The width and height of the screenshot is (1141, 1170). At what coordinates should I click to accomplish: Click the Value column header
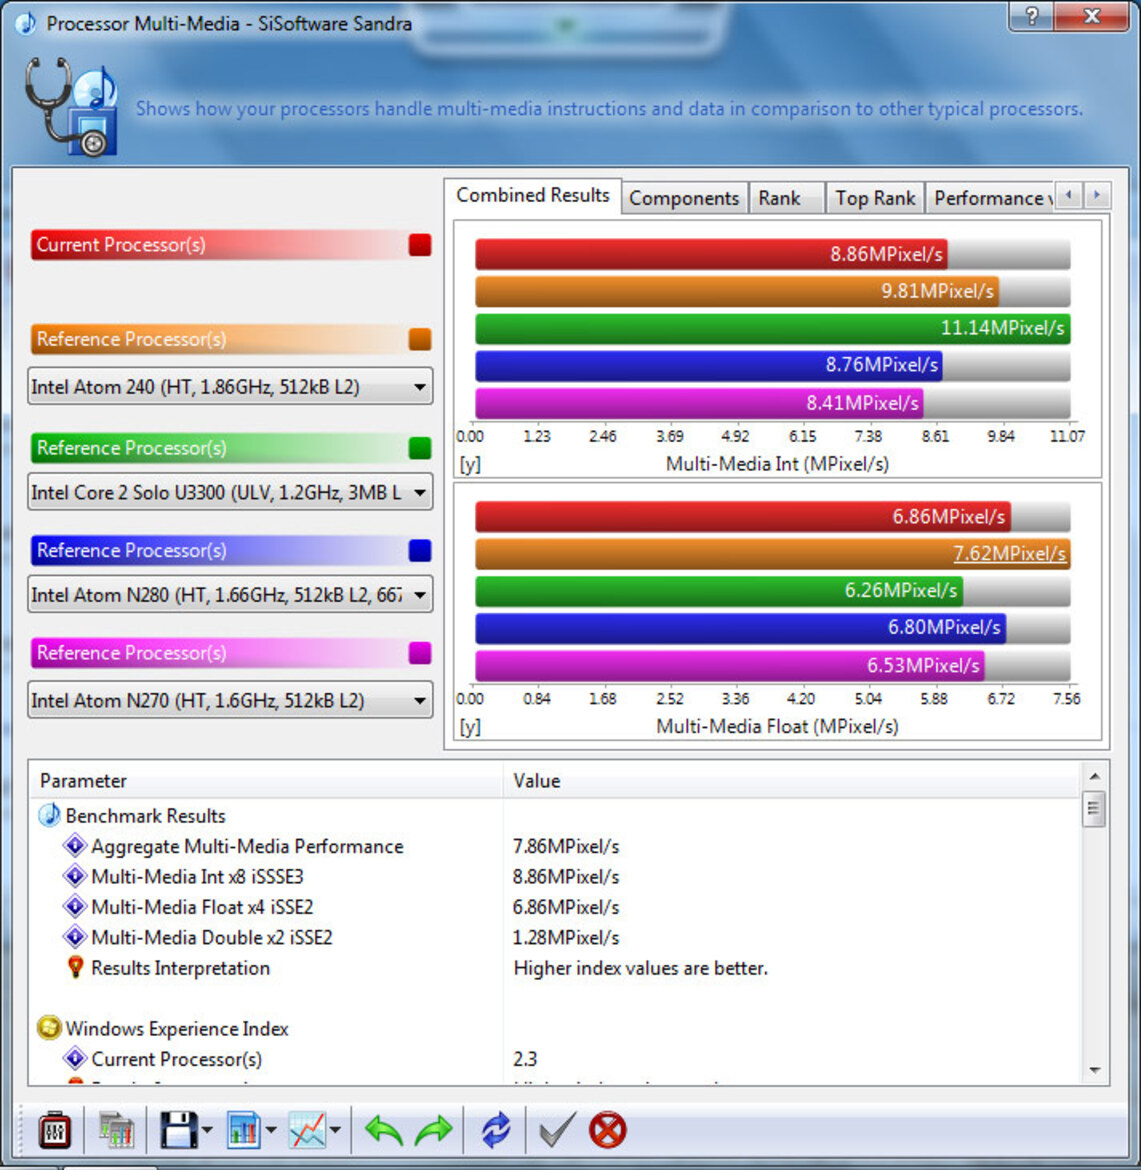click(792, 780)
